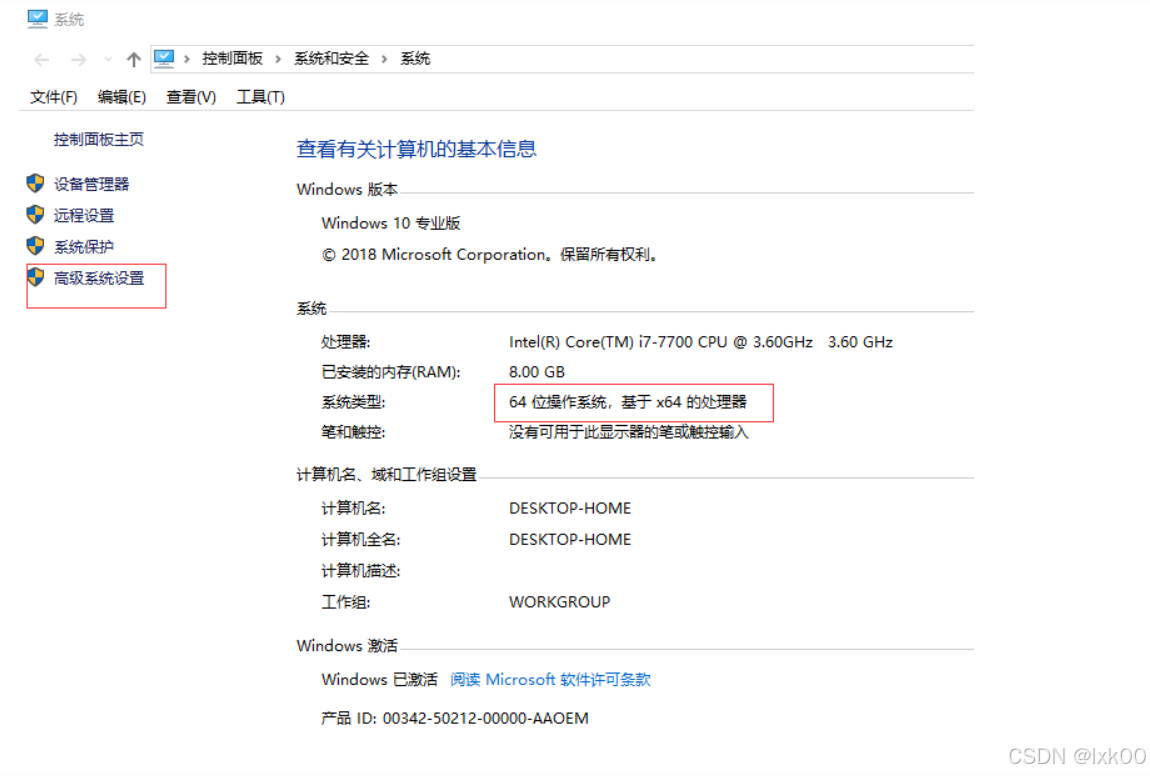
Task: Select 系统 in the address breadcrumb
Action: (415, 59)
